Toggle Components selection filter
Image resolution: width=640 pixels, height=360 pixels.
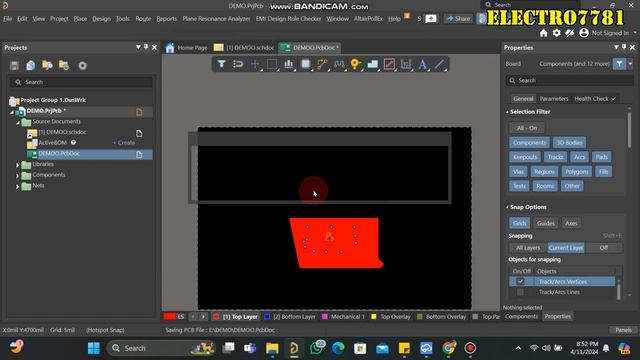[529, 142]
